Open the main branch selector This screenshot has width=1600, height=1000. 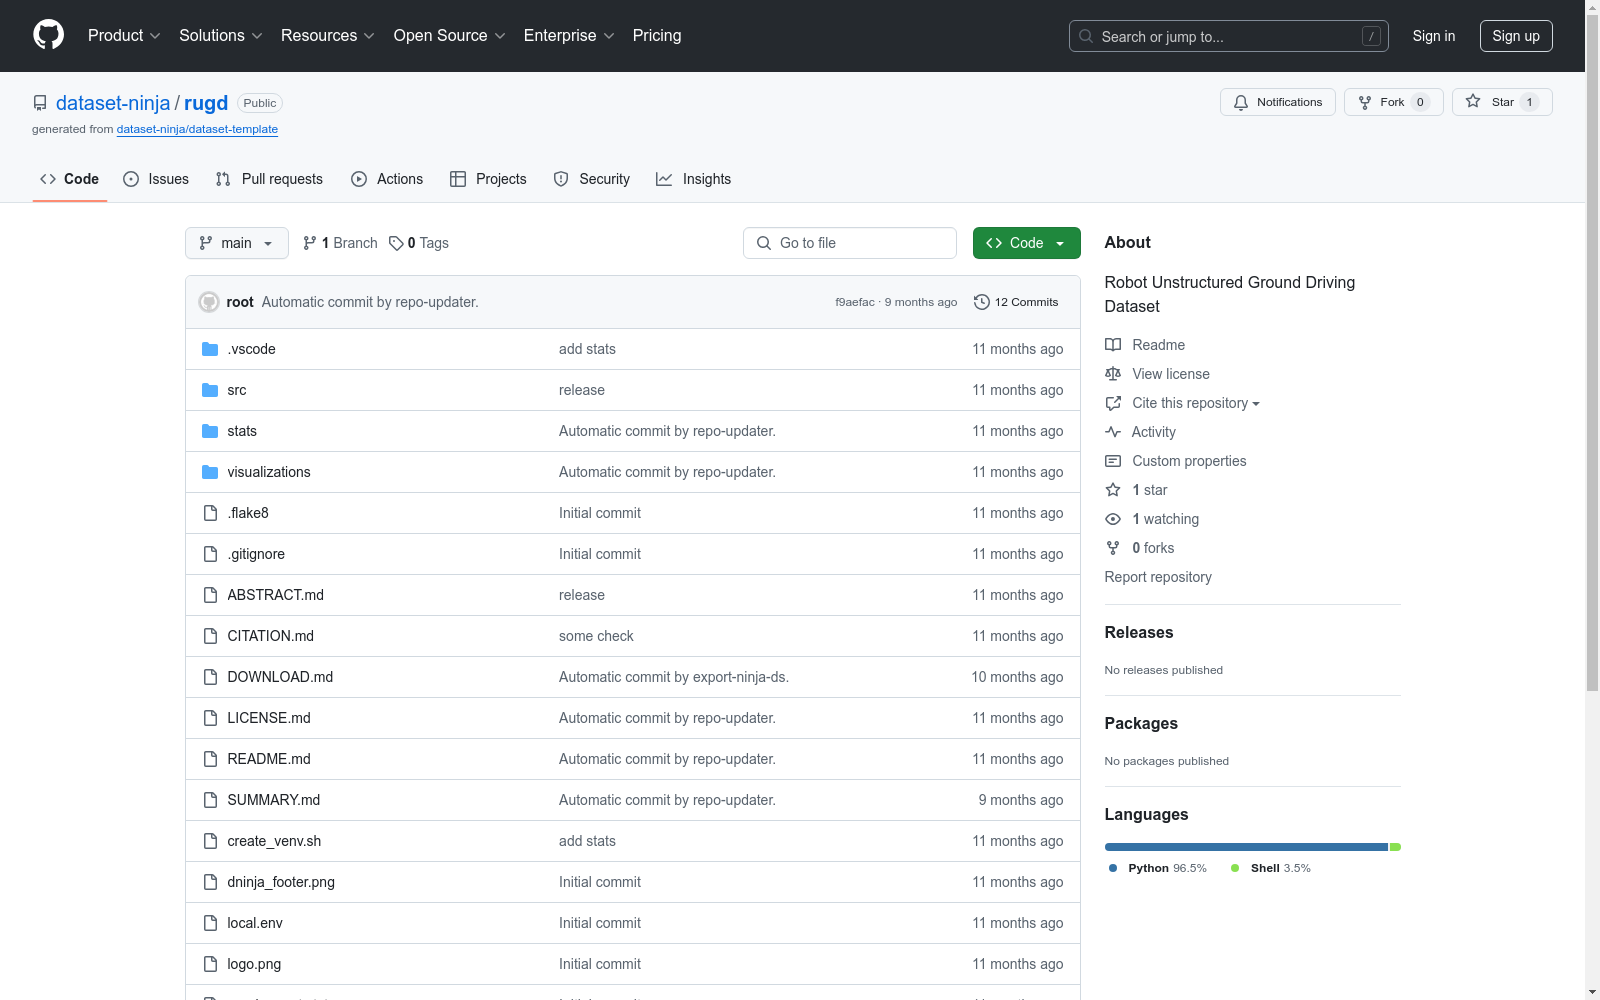click(237, 243)
